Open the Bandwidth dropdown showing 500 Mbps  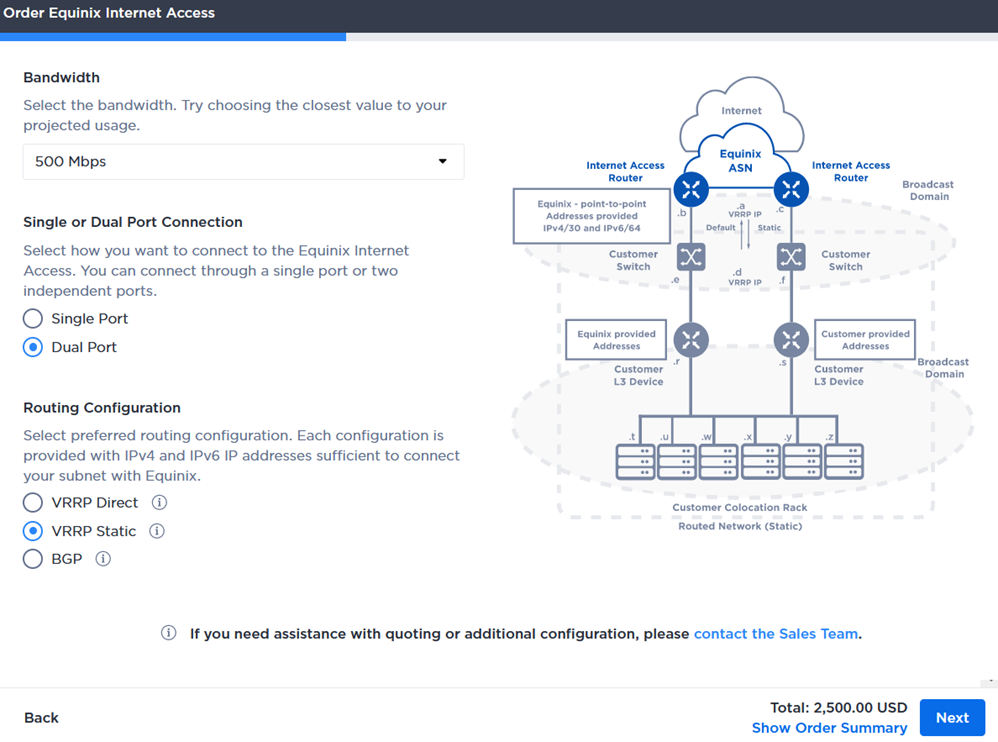[x=243, y=162]
